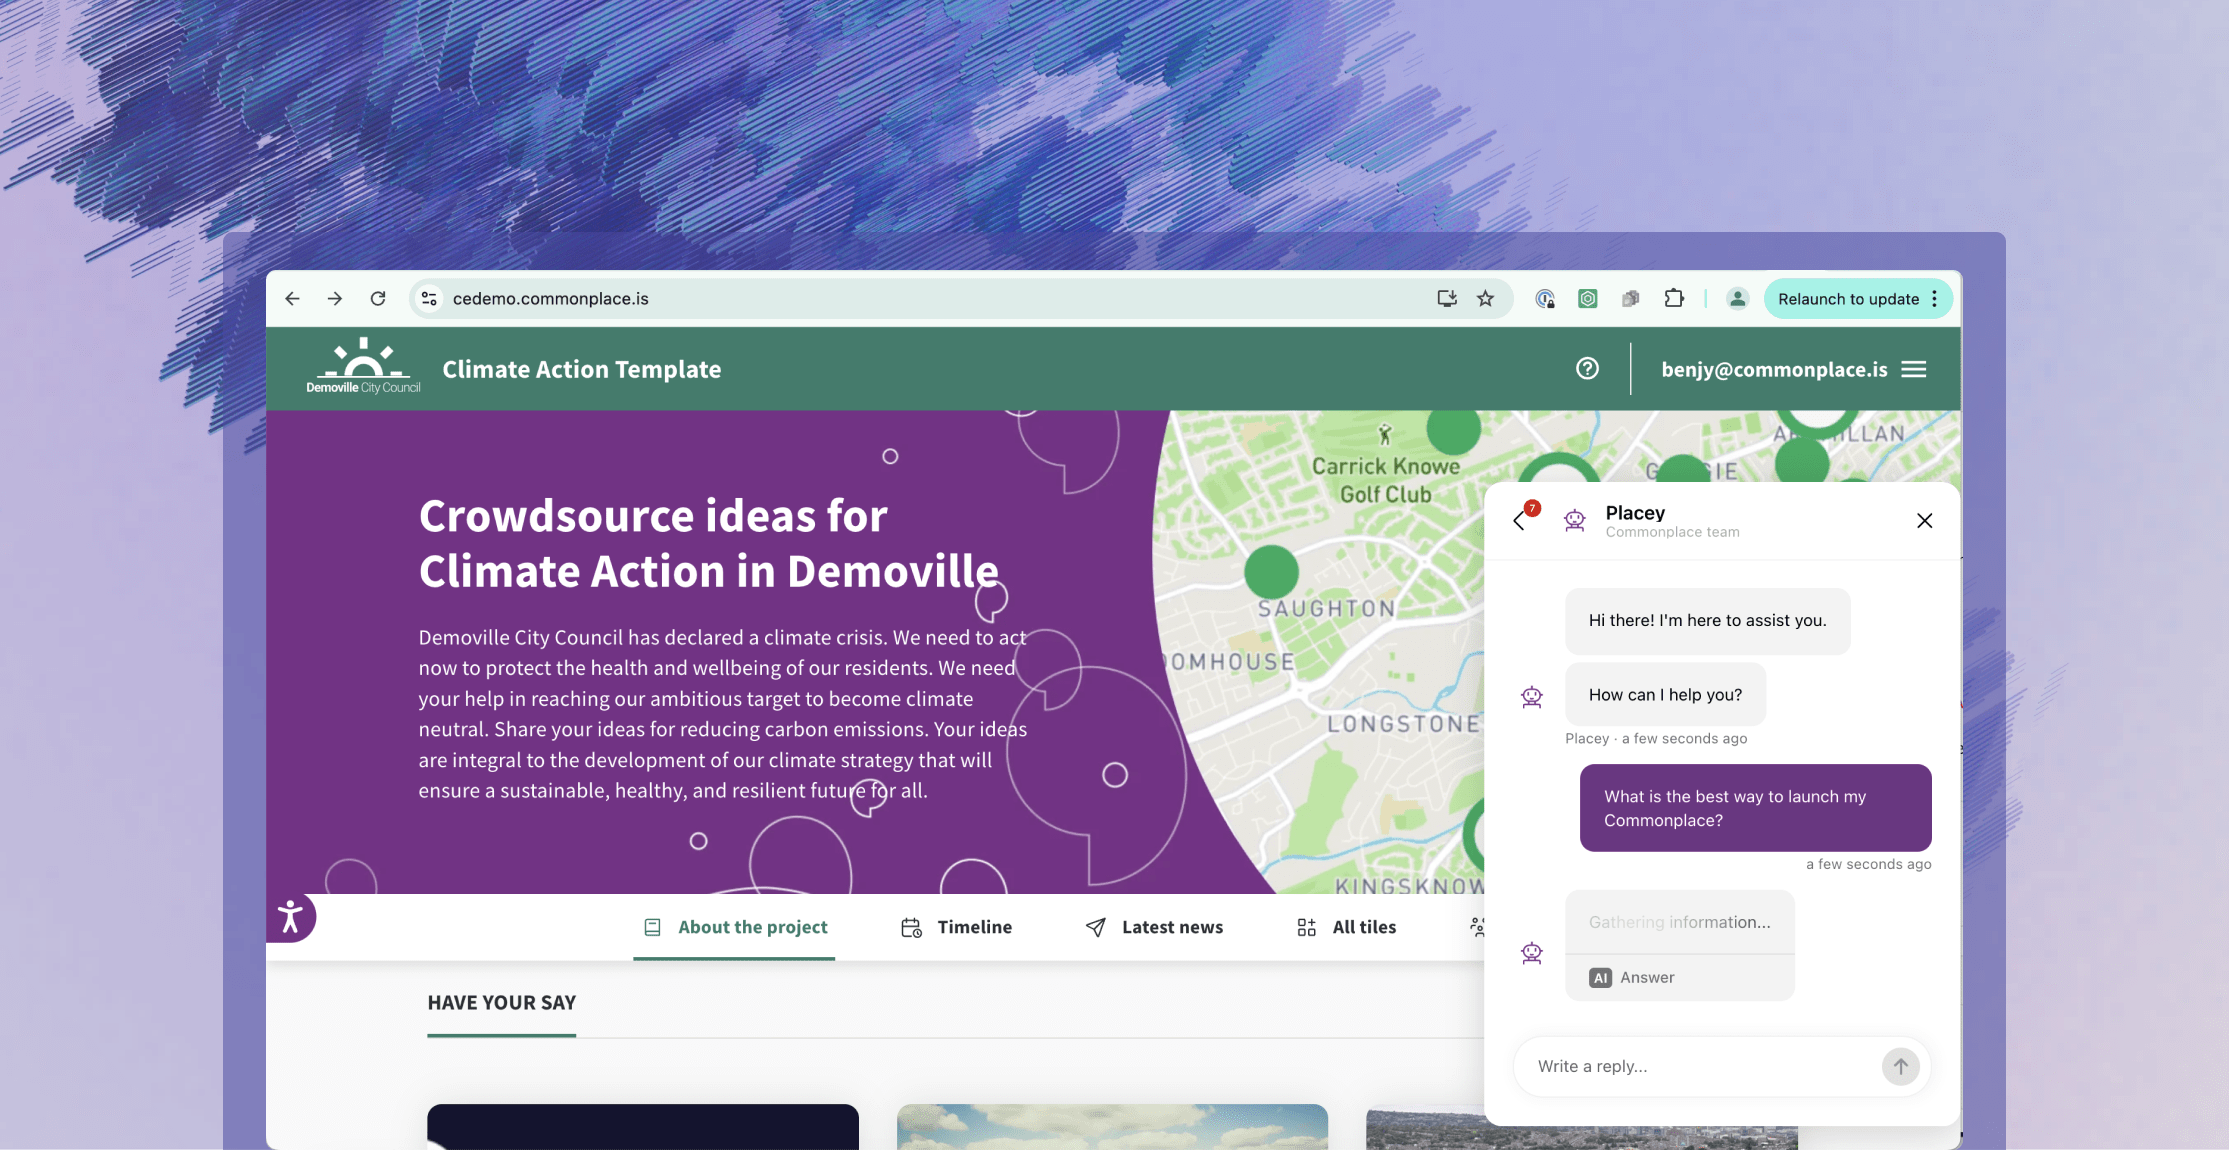Open the three-dot menu beside Relaunch
Screen dimensions: 2229x1150
(1935, 299)
